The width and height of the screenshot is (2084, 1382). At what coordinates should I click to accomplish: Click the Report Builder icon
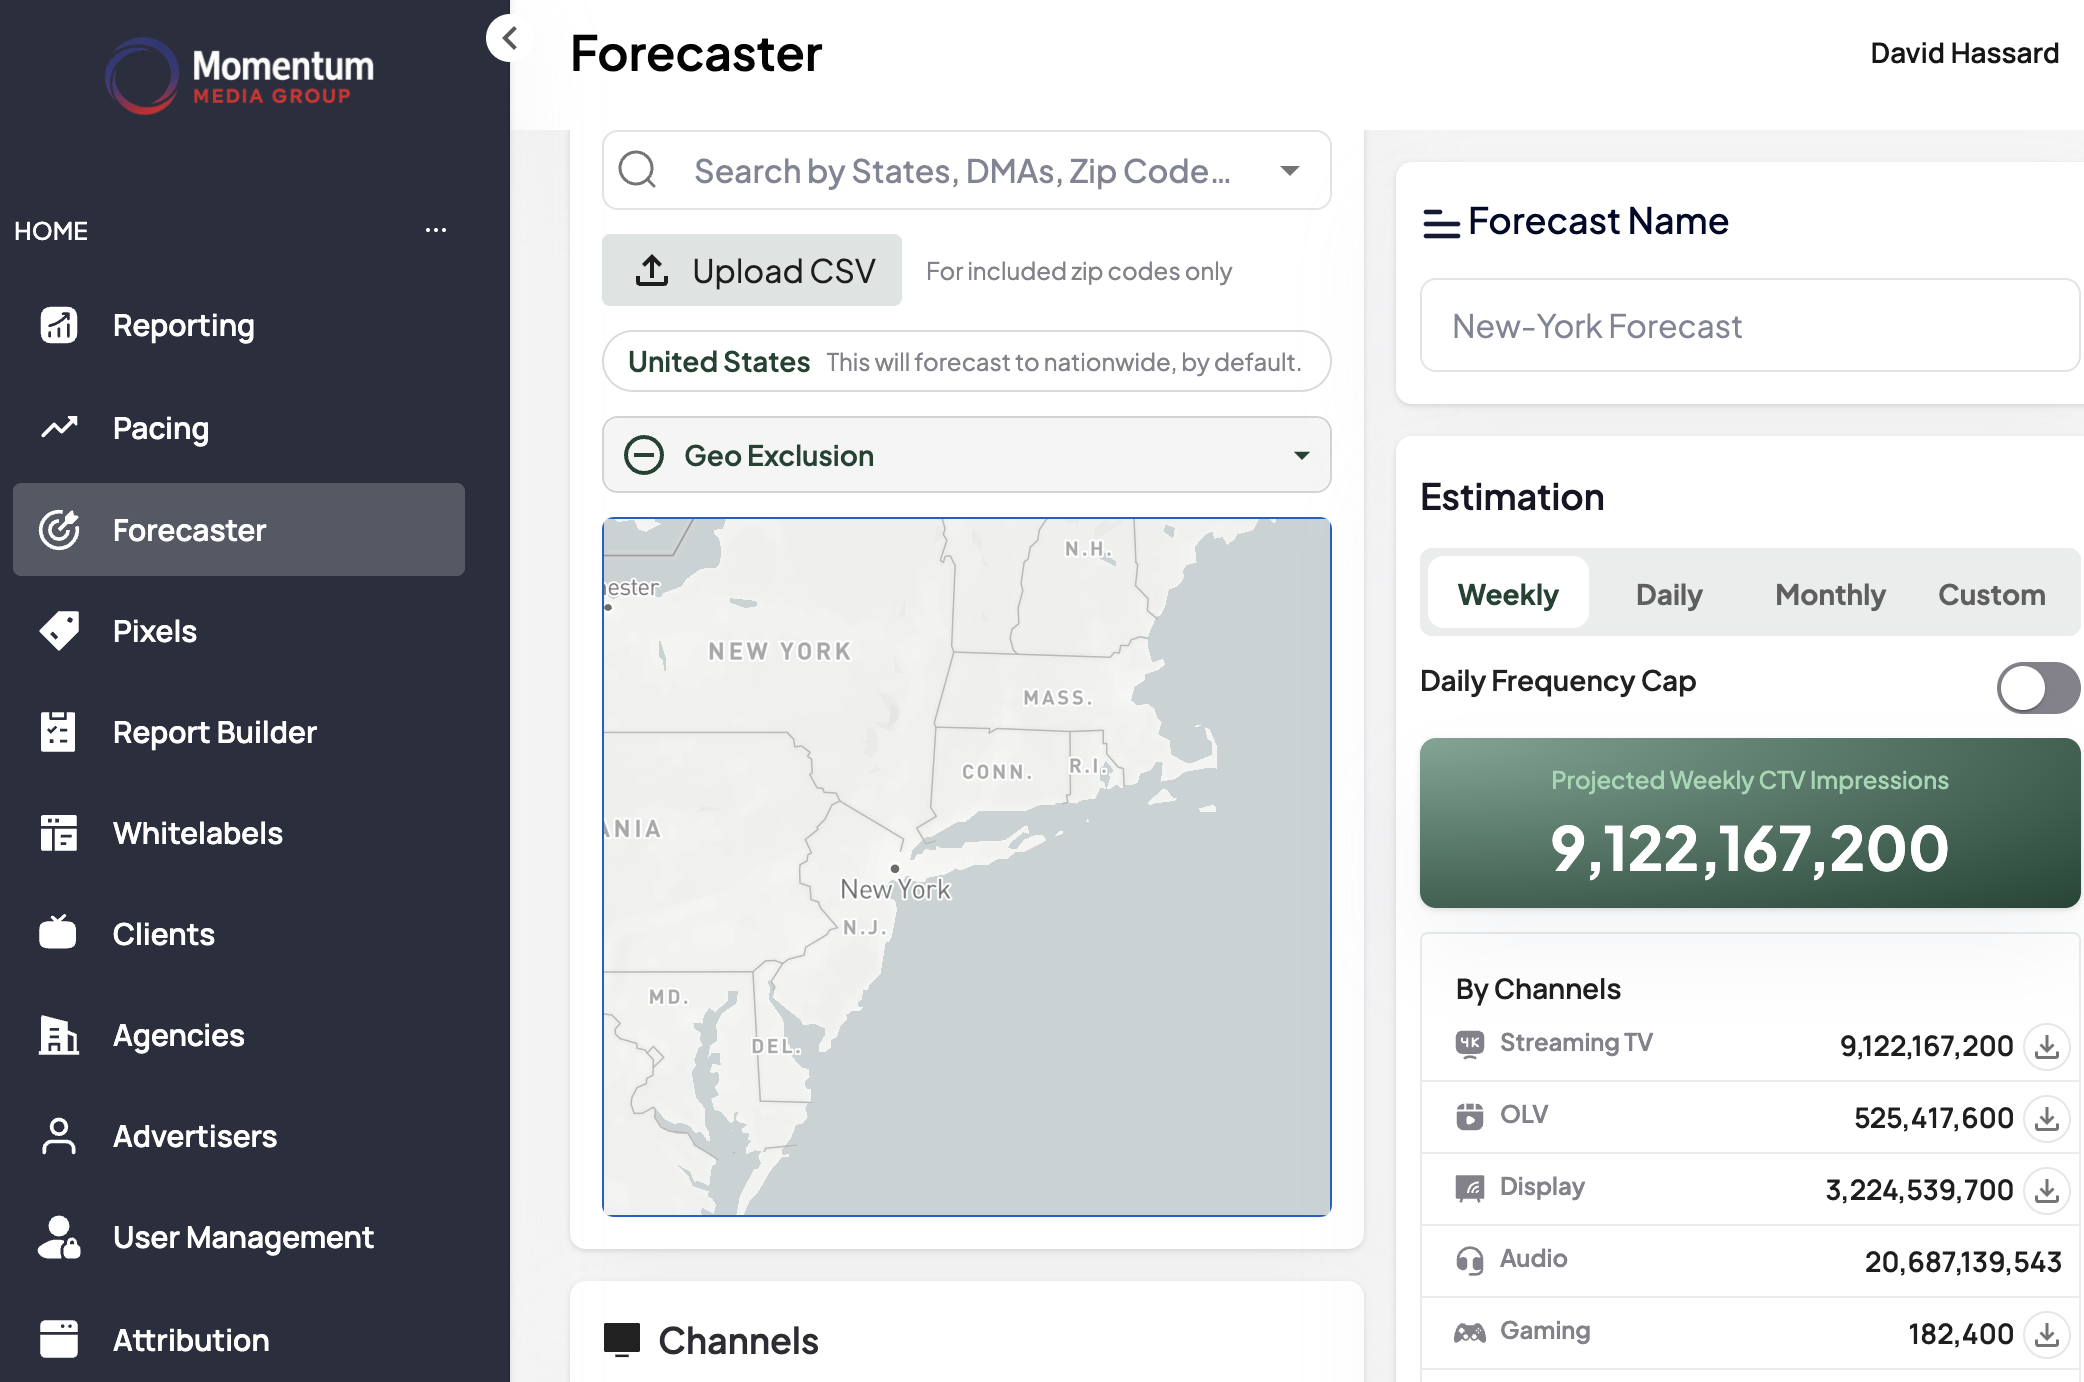click(x=59, y=732)
